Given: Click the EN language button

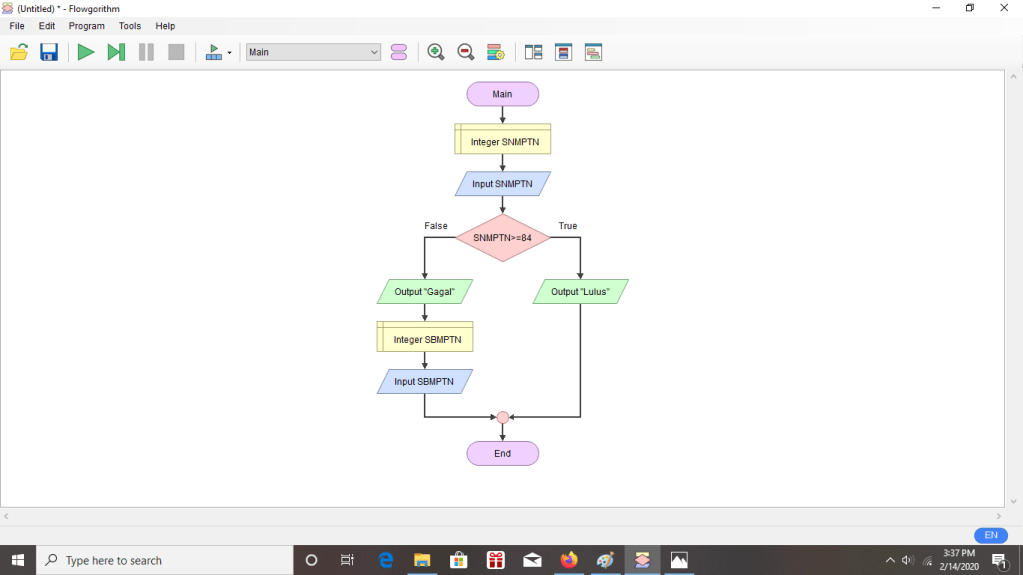Looking at the screenshot, I should tap(990, 535).
